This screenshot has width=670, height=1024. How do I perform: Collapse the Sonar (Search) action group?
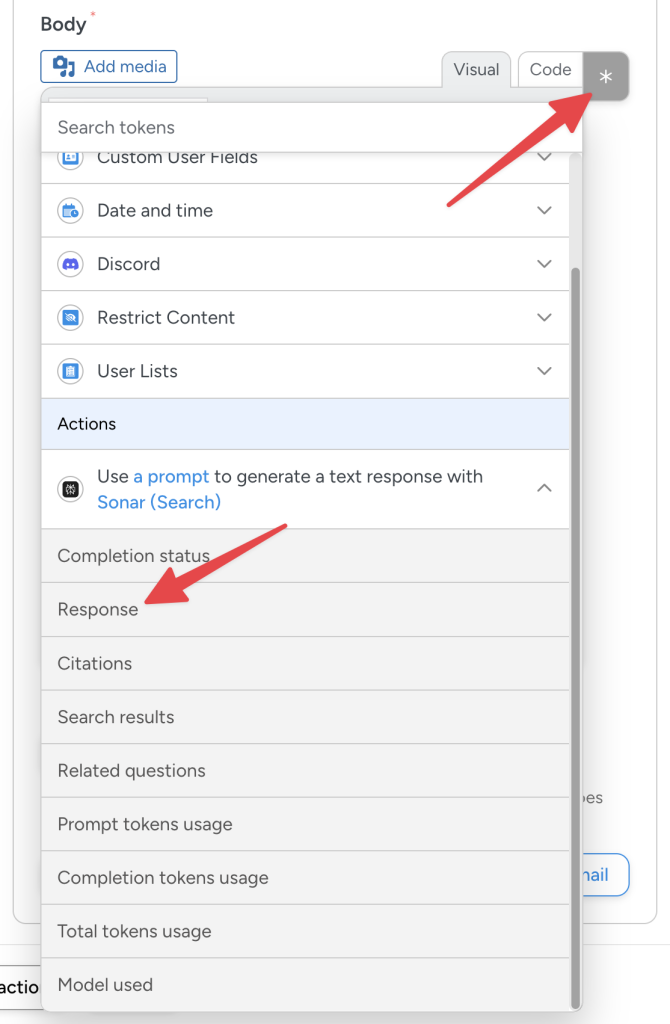545,488
